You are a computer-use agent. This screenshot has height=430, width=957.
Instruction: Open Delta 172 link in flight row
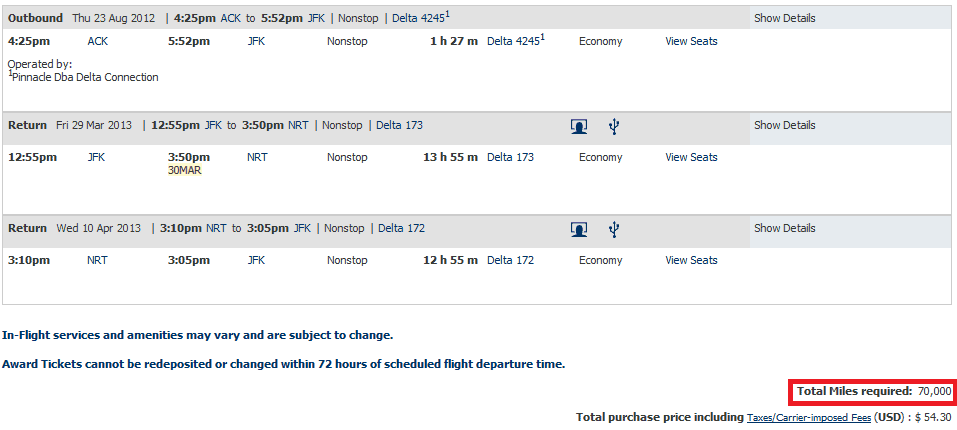click(x=510, y=260)
